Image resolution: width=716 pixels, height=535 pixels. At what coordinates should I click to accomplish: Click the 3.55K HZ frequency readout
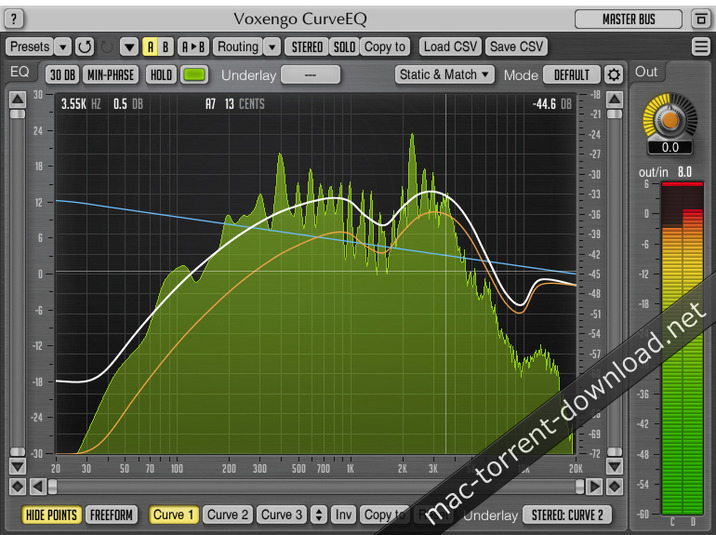[81, 104]
